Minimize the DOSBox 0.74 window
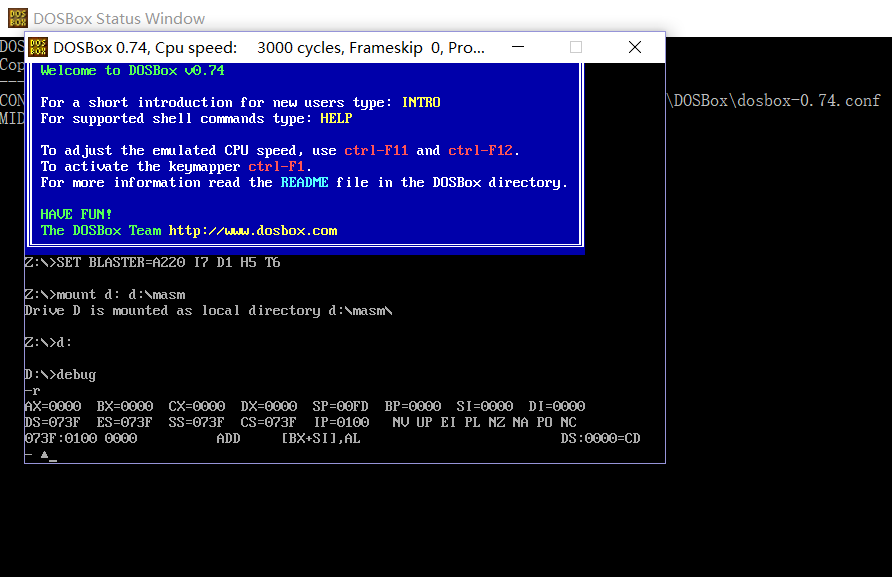This screenshot has width=892, height=577. 518,47
